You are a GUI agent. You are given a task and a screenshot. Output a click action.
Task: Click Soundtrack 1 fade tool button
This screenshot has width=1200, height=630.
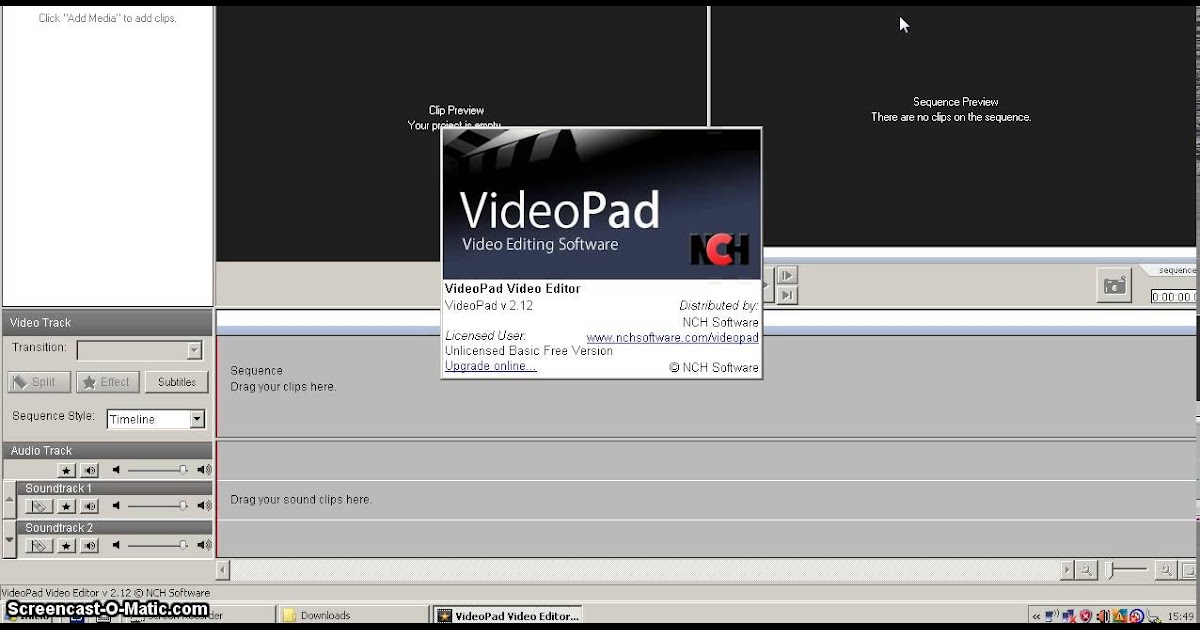pyautogui.click(x=39, y=507)
